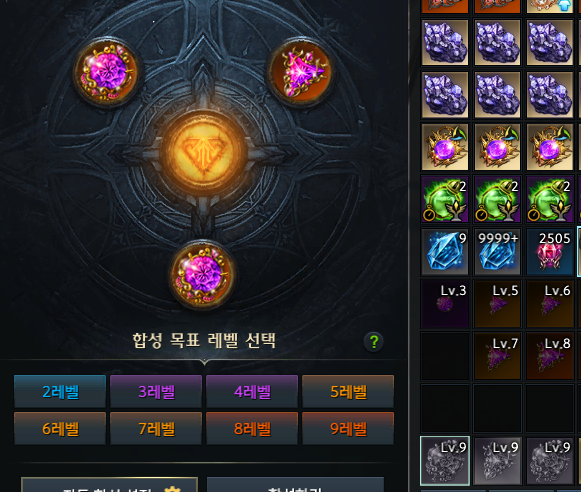The width and height of the screenshot is (581, 492).
Task: Click the blue crystal stack labeled 9999+
Action: coord(497,252)
